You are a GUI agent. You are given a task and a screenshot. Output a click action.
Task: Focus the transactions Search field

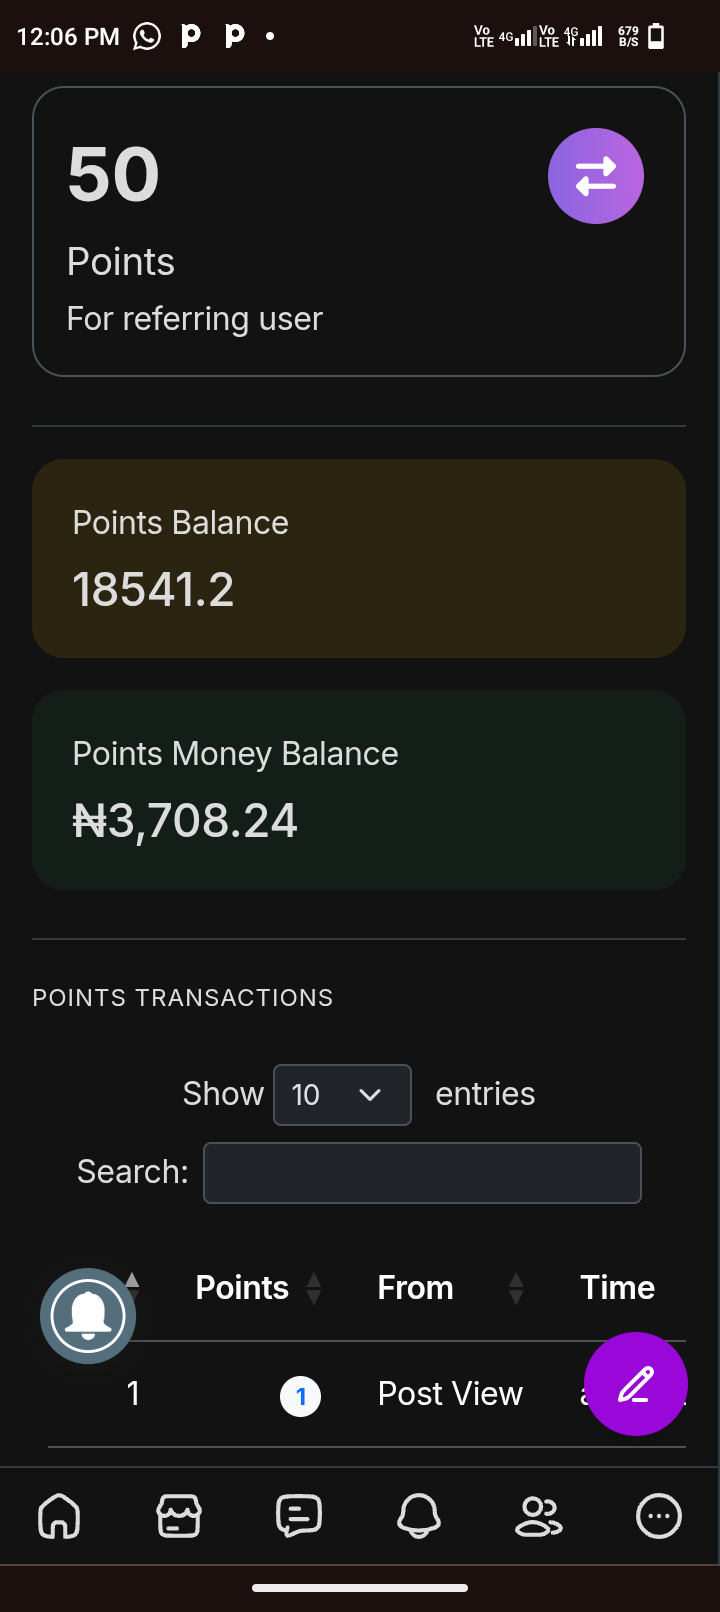(x=422, y=1173)
